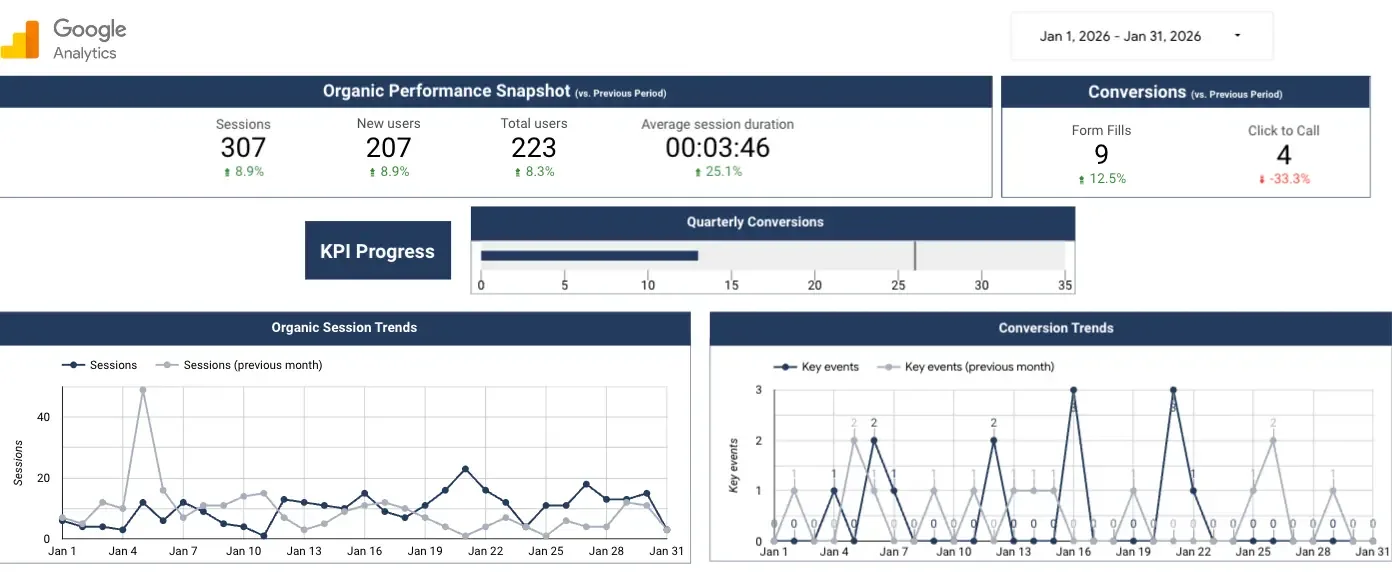Click the Total users value 223
This screenshot has height=572, width=1392.
(534, 148)
